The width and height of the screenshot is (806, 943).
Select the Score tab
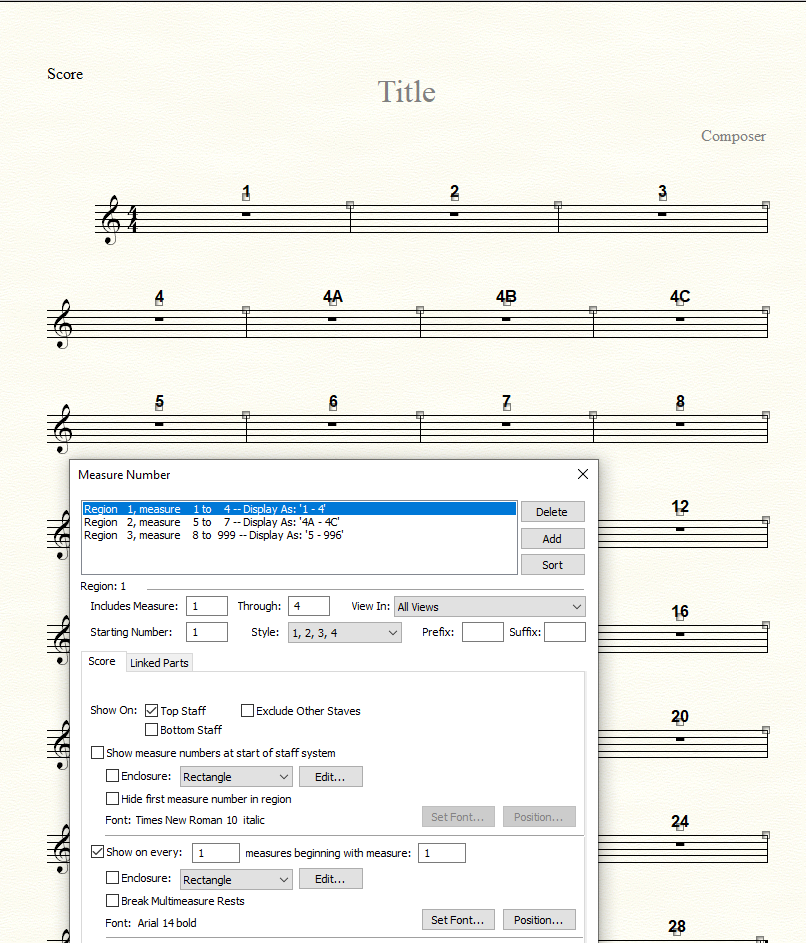pos(102,662)
